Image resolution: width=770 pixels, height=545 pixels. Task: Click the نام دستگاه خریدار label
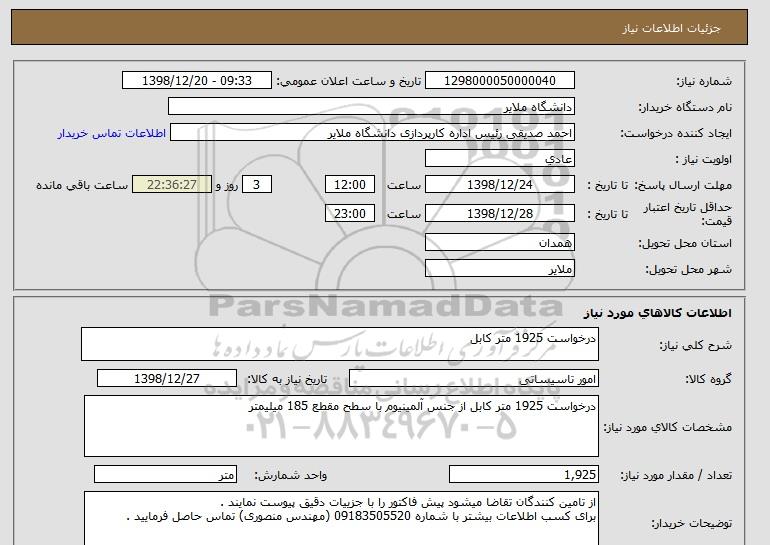[685, 107]
